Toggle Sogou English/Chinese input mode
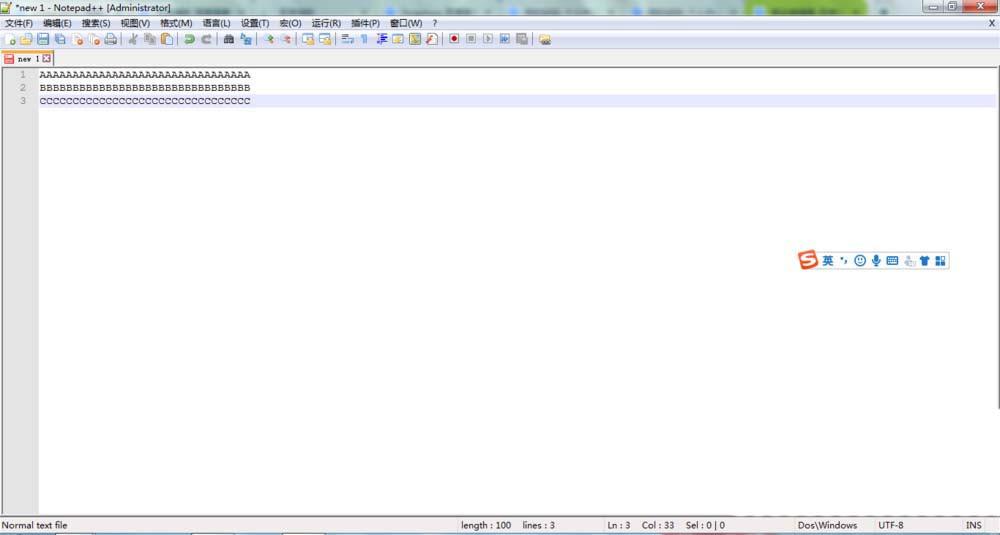 click(828, 261)
